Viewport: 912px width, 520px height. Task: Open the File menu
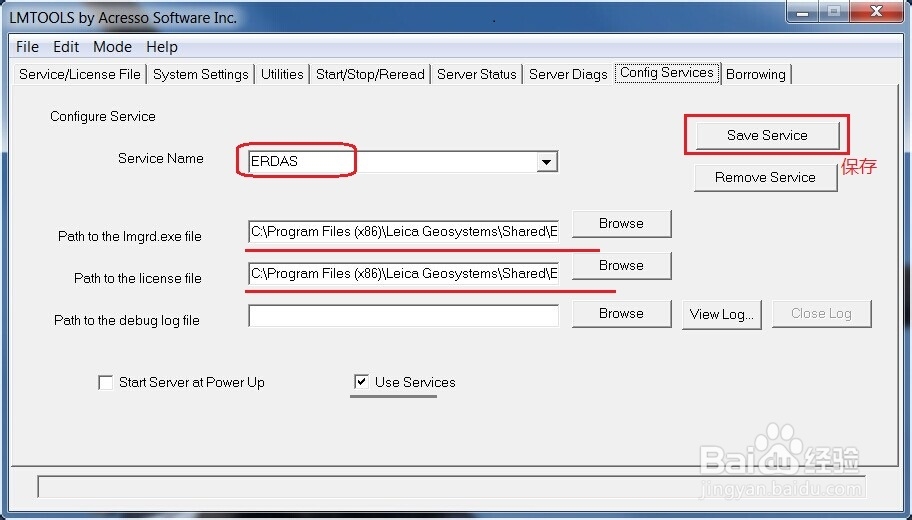tap(27, 47)
